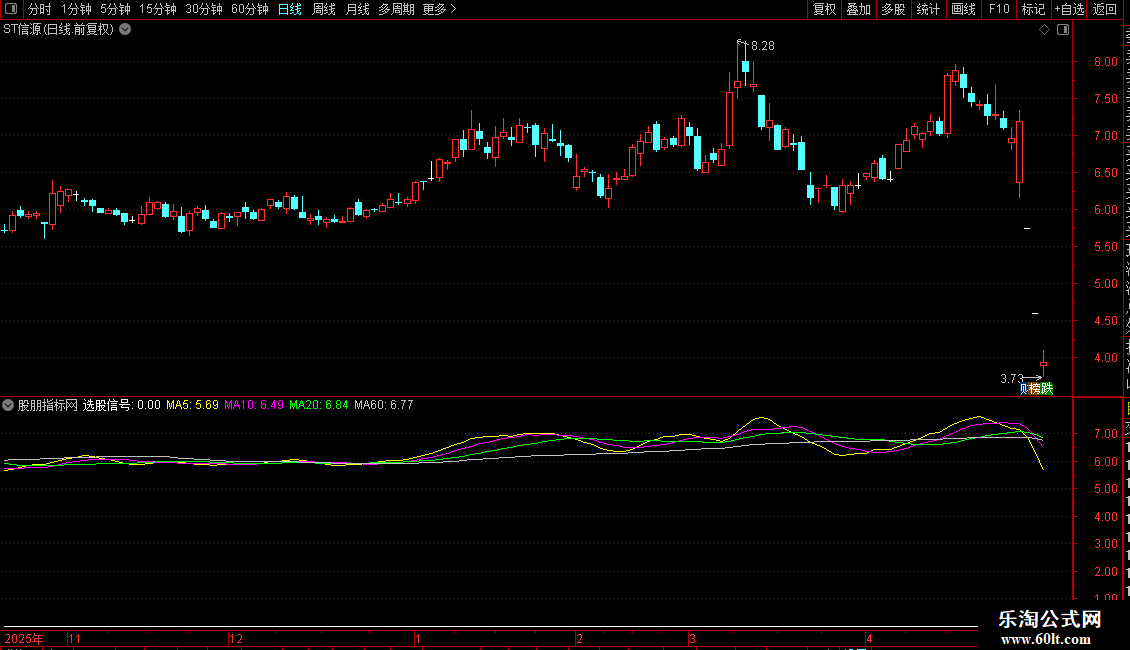Add stock via +自选 button
The width and height of the screenshot is (1130, 650).
[1069, 9]
